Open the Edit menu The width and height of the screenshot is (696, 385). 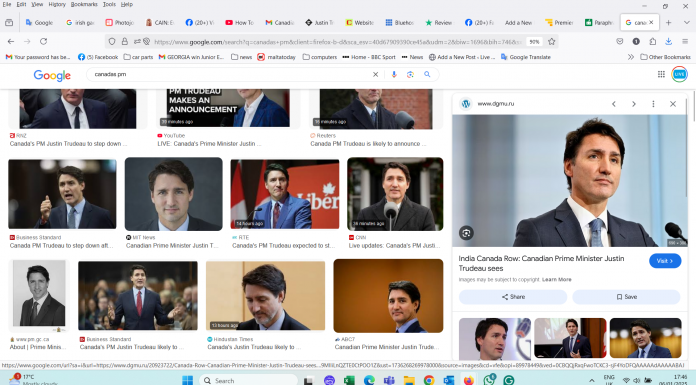click(x=21, y=4)
